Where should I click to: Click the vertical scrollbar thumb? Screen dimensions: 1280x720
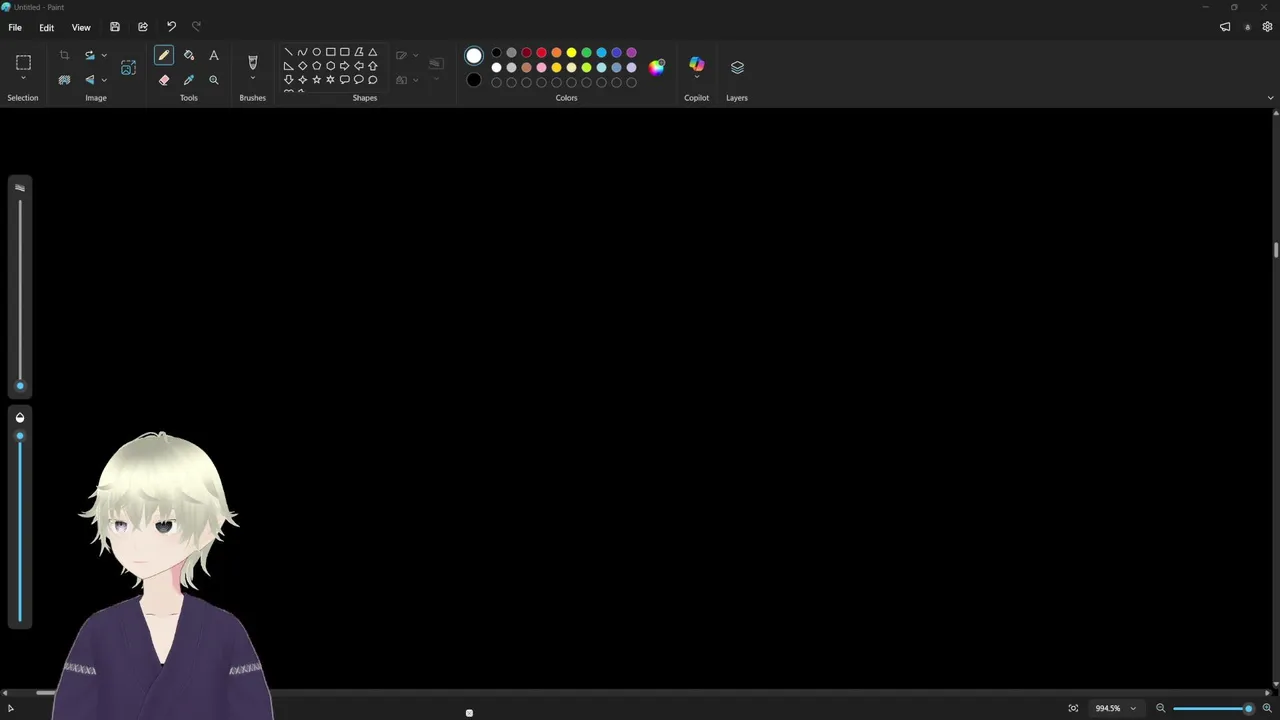coord(1275,249)
